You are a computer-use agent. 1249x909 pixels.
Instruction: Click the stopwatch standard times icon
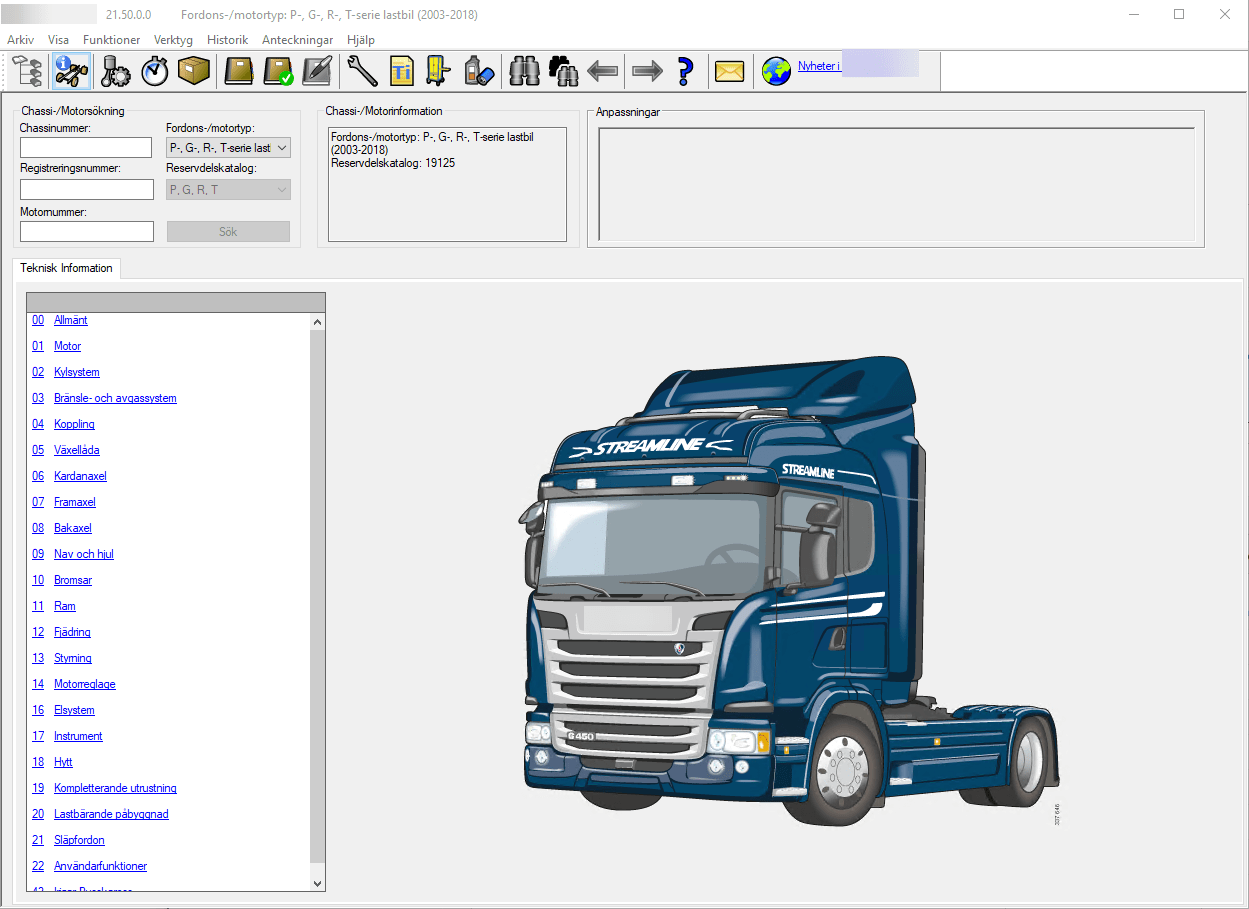155,71
